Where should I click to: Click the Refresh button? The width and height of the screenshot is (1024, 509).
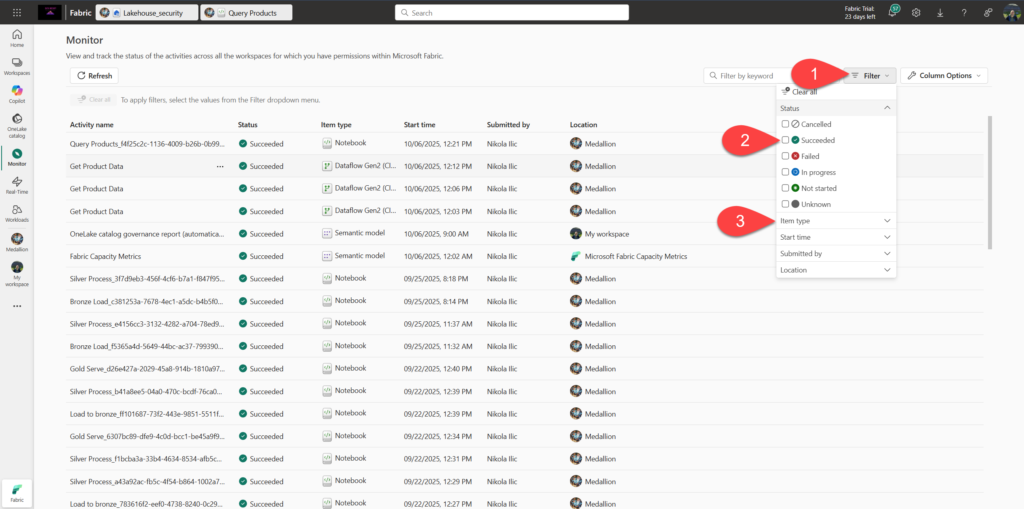(94, 76)
